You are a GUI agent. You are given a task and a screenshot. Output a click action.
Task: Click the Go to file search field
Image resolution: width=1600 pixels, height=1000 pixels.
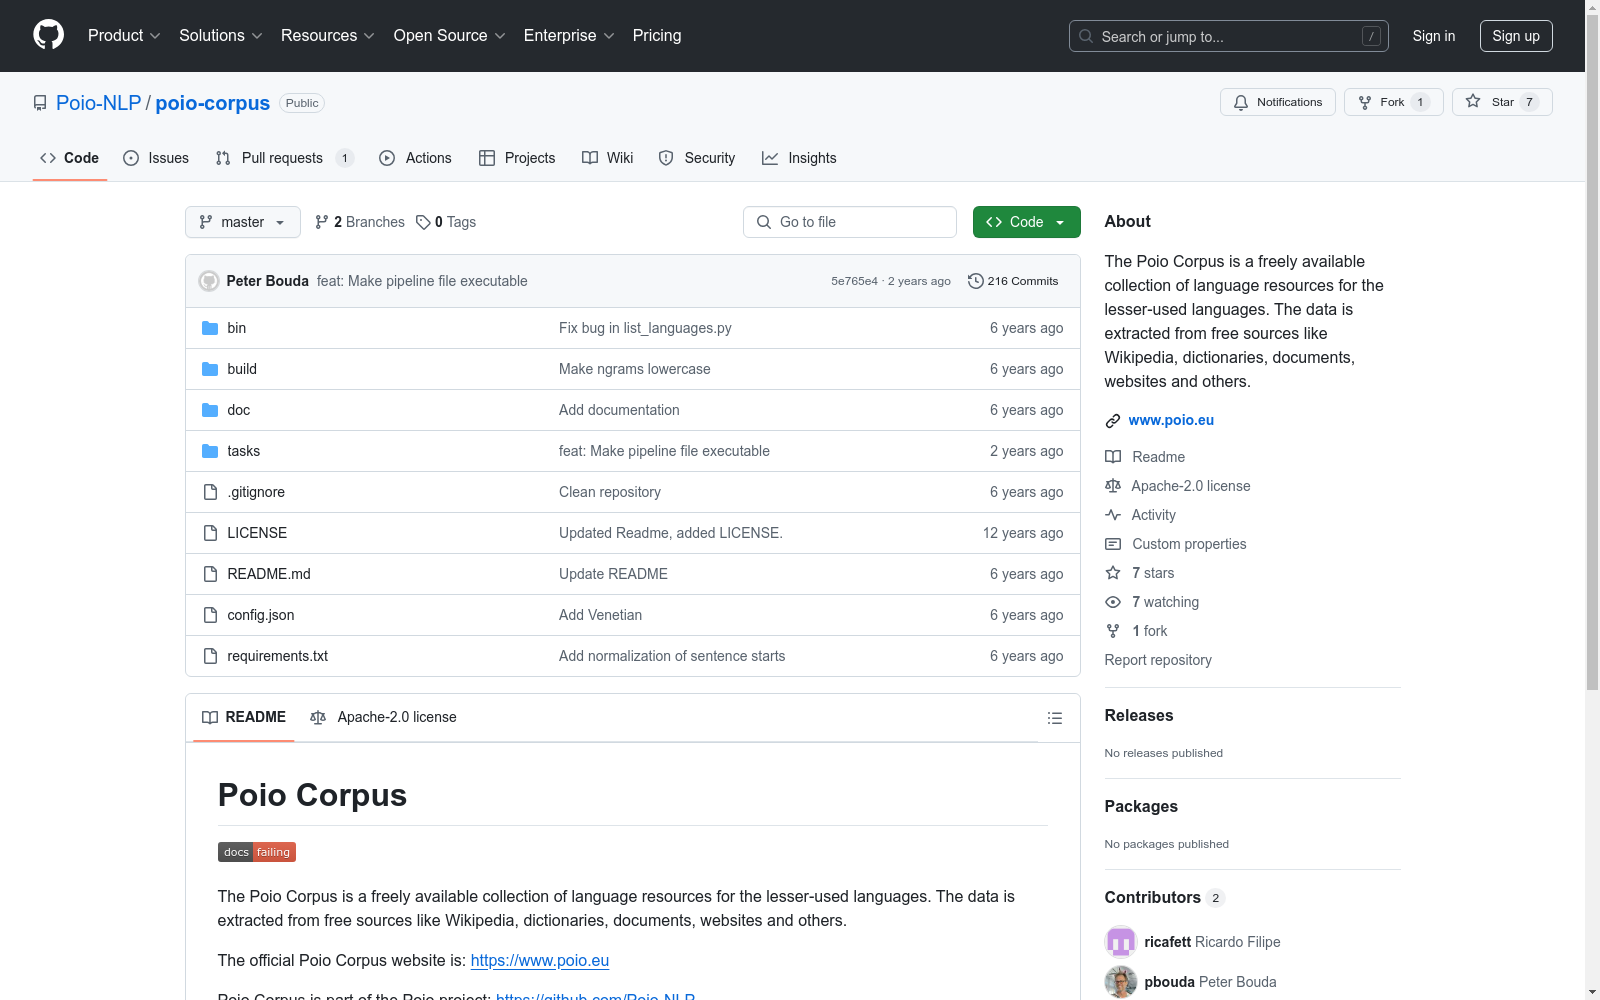click(x=850, y=222)
